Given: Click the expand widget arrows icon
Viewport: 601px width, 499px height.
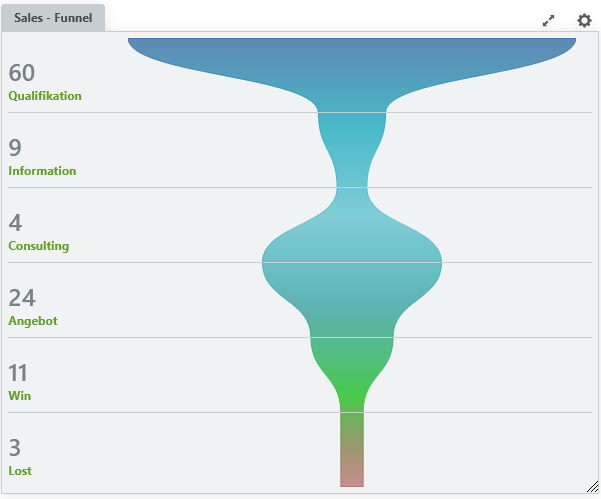Looking at the screenshot, I should click(x=548, y=20).
